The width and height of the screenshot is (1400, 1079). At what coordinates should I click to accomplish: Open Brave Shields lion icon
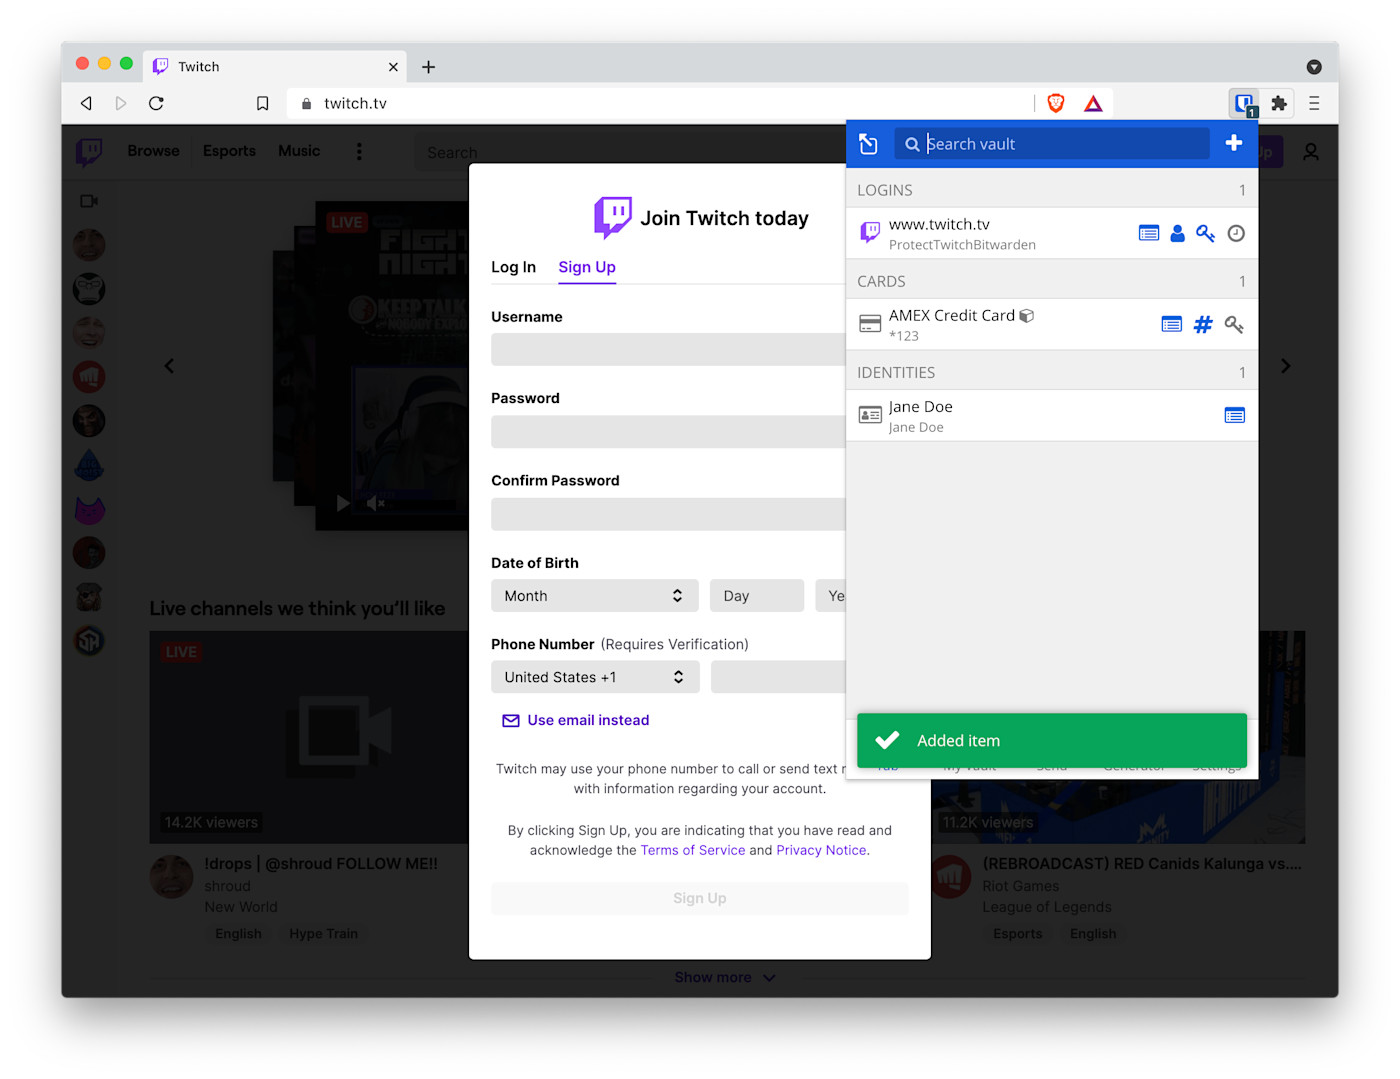coord(1056,102)
